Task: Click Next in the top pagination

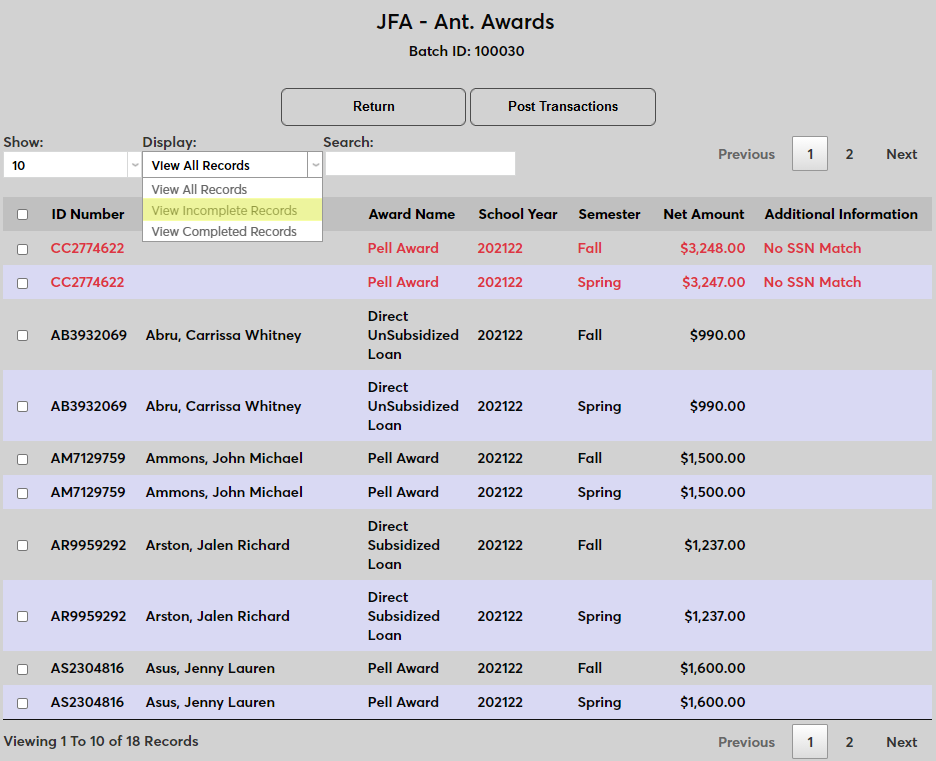Action: tap(900, 154)
